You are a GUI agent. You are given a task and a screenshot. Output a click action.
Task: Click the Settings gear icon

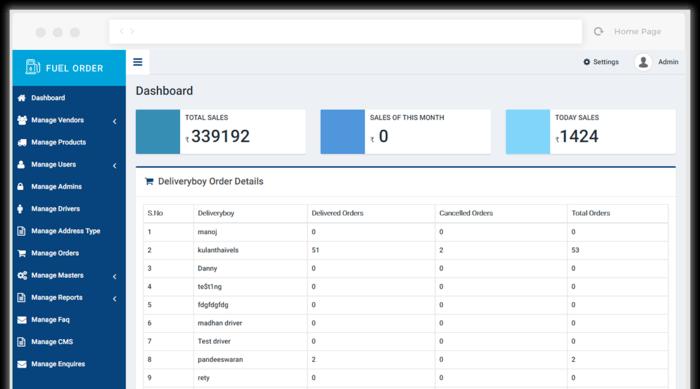[x=587, y=62]
